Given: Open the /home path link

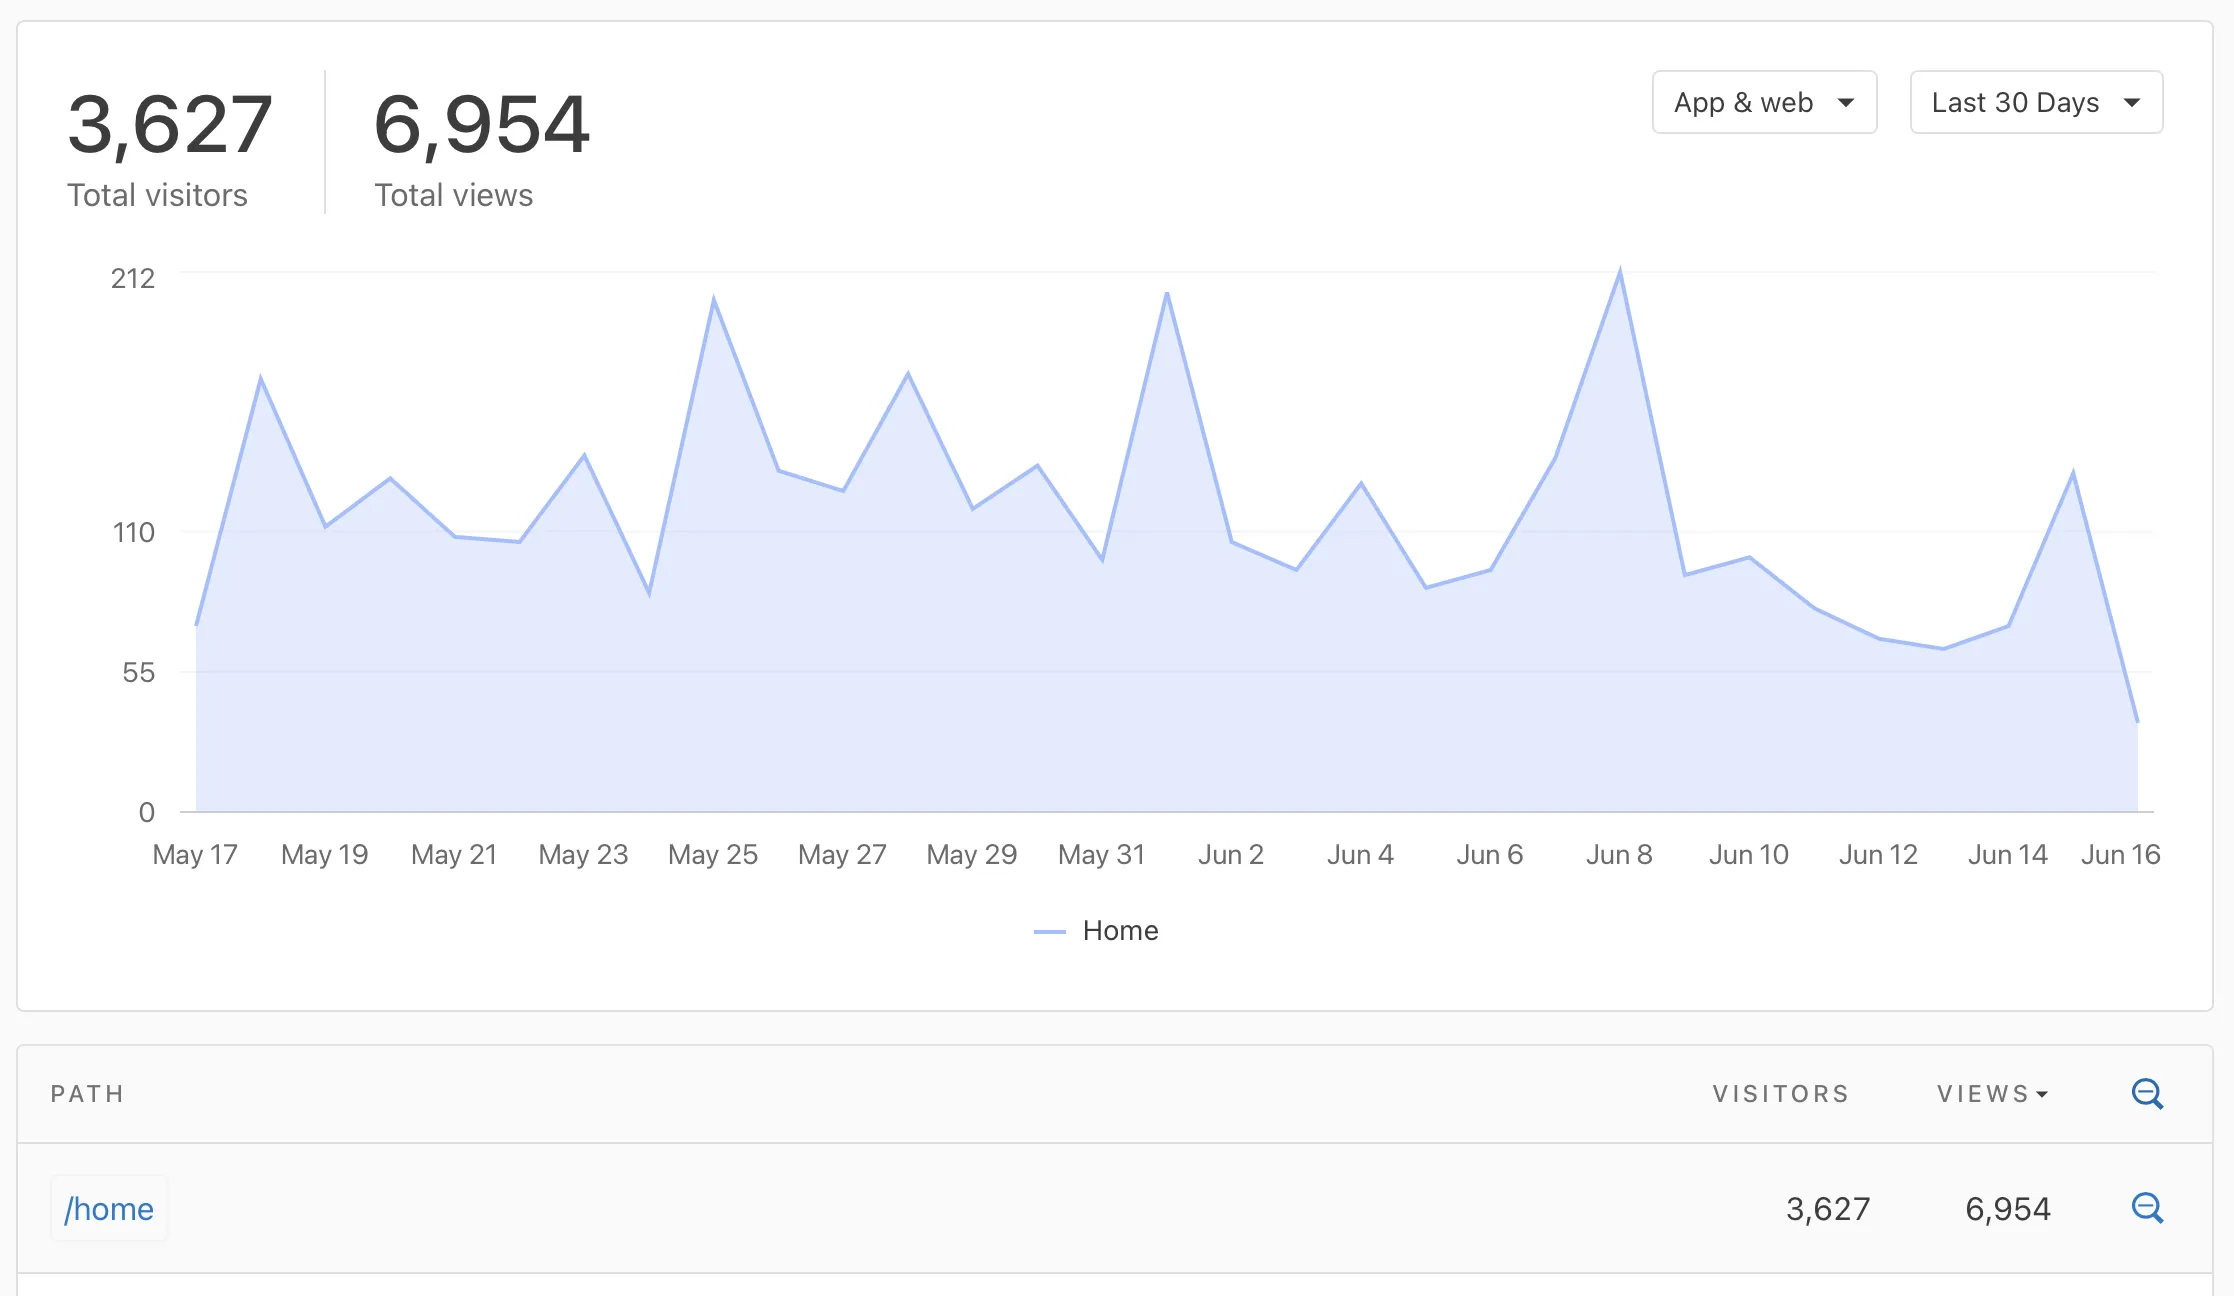Looking at the screenshot, I should [x=109, y=1209].
